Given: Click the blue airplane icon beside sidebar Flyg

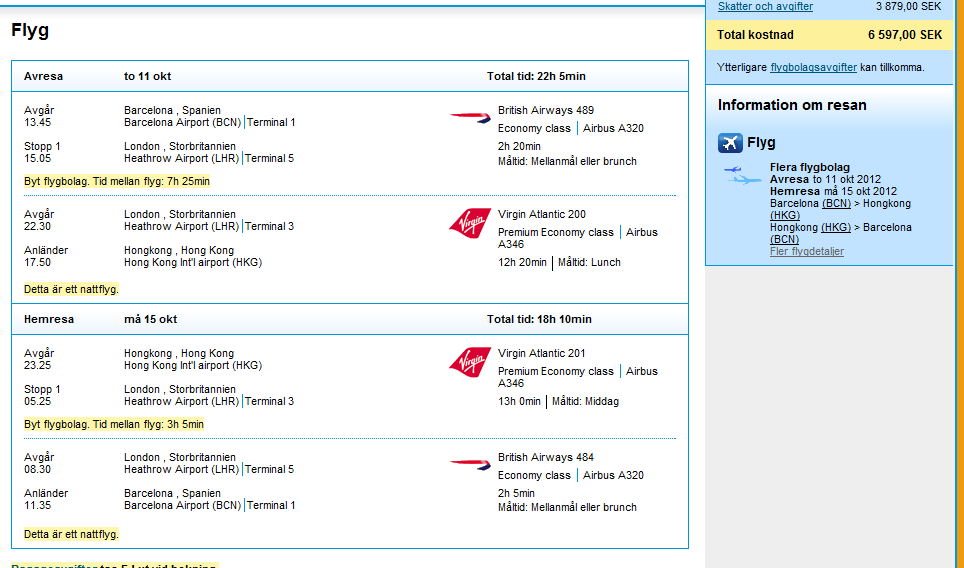Looking at the screenshot, I should click(730, 143).
